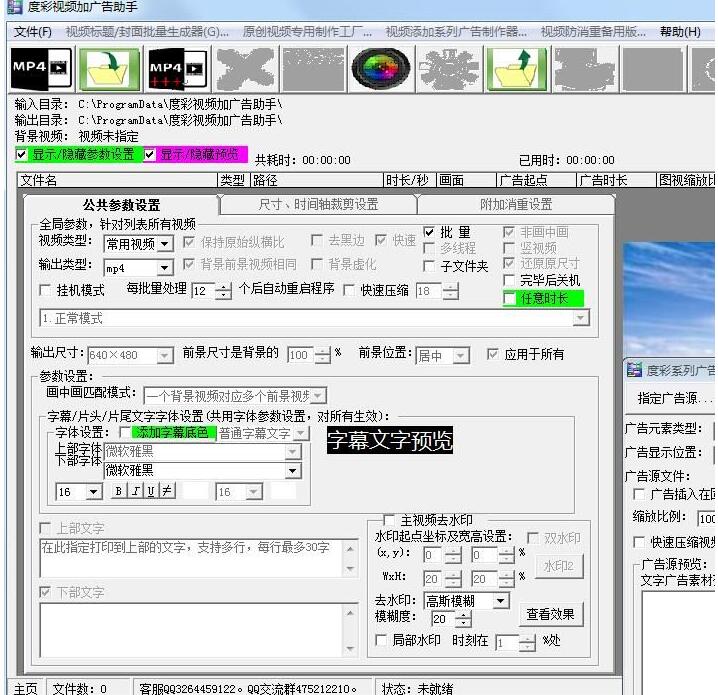Uncheck the 批量 checkbox

429,232
